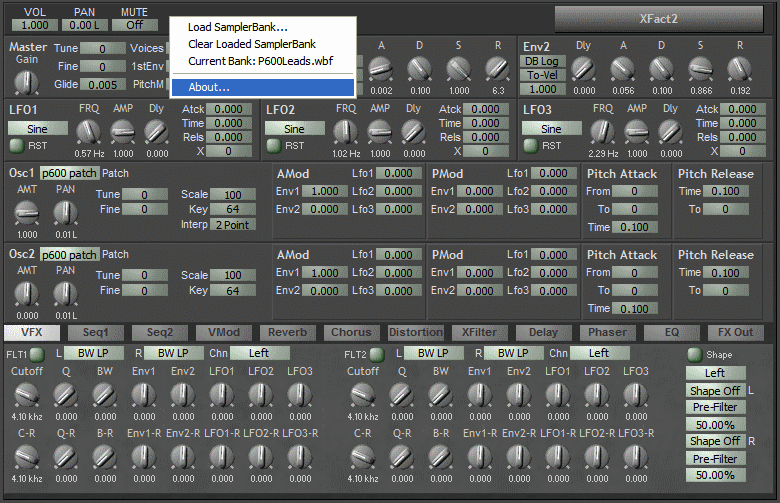Click the Env2 S knob
Viewport: 780px width, 503px height.
coord(700,69)
